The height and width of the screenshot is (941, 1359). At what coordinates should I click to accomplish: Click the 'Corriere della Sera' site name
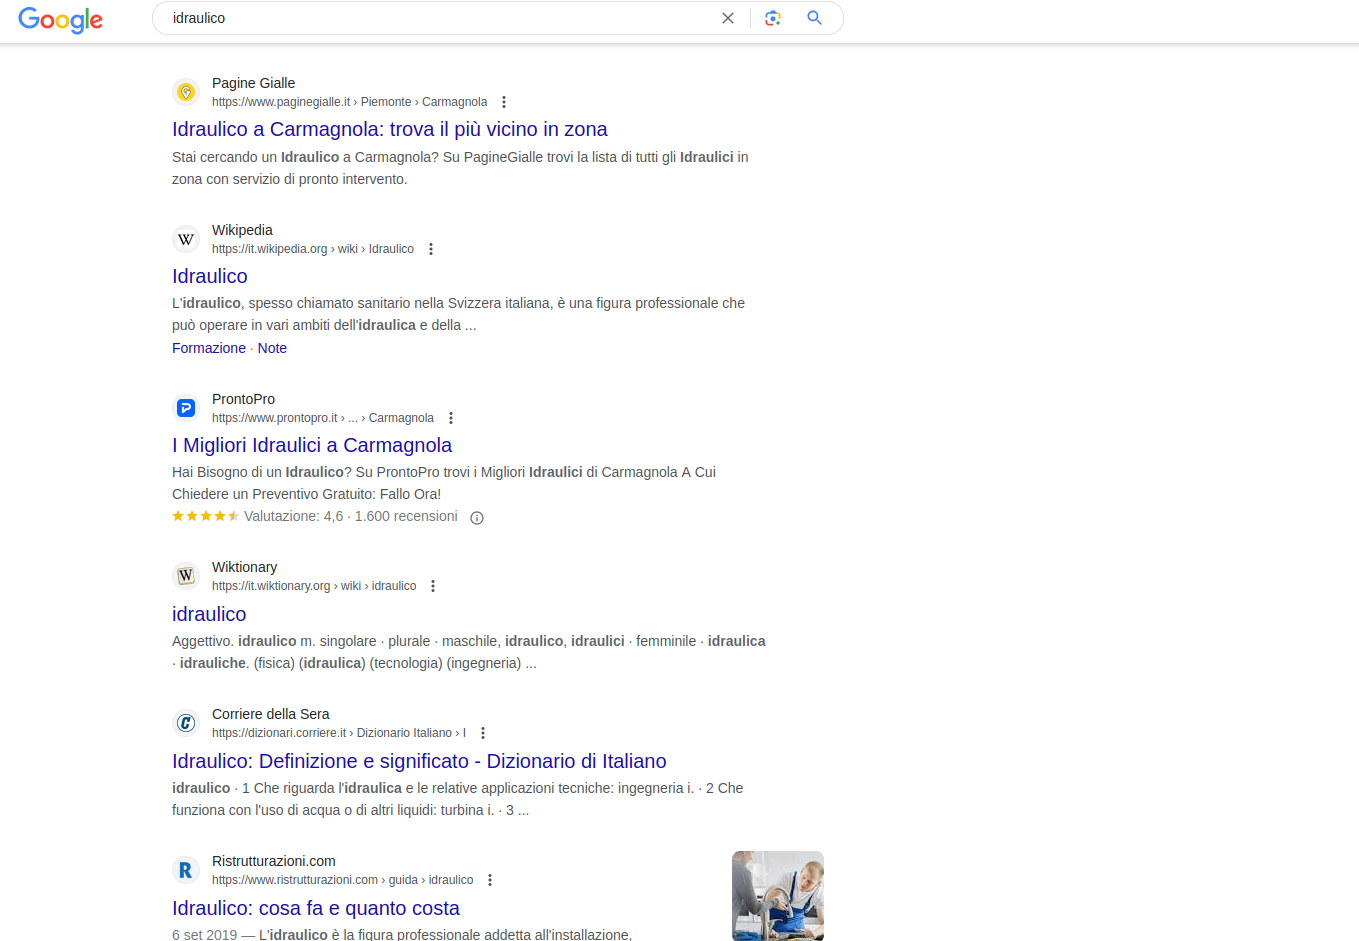tap(271, 714)
